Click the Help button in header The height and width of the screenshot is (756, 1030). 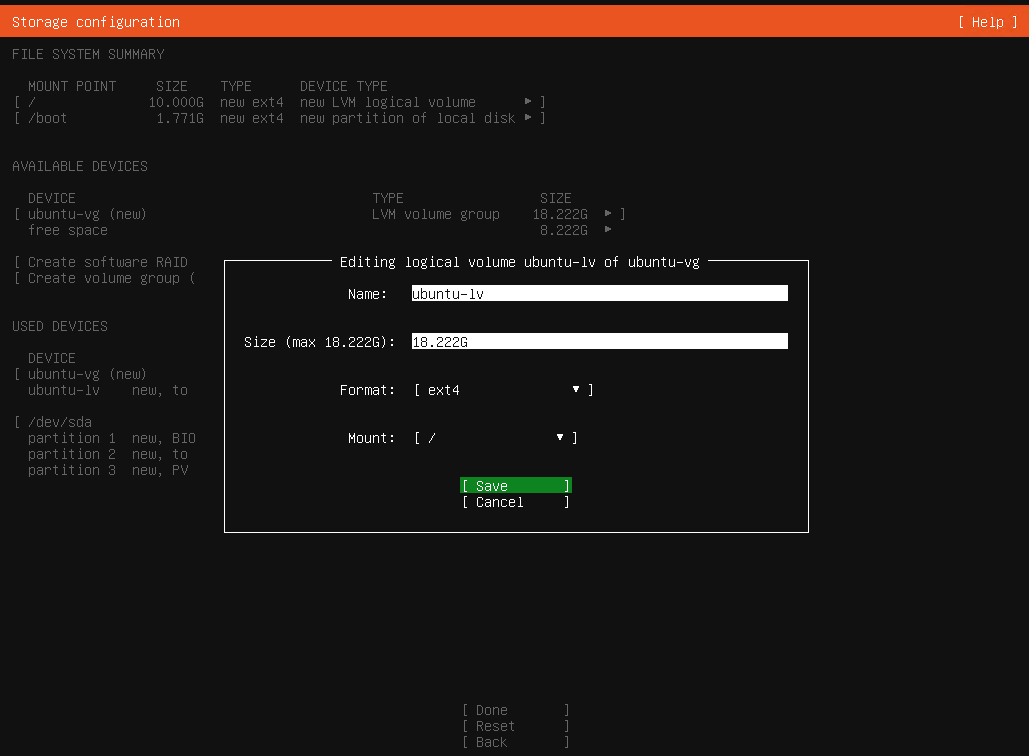[987, 22]
